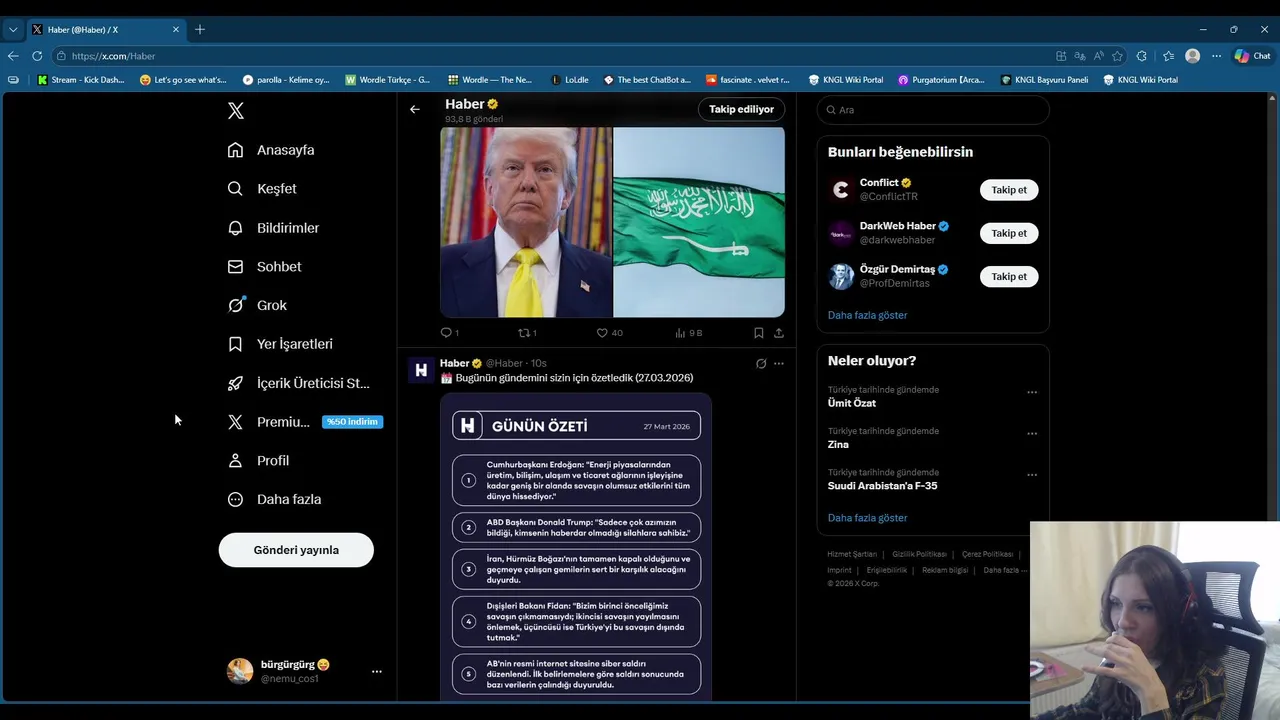Screen dimensions: 1280x720
Task: Open browser profile avatar
Action: pos(1192,56)
